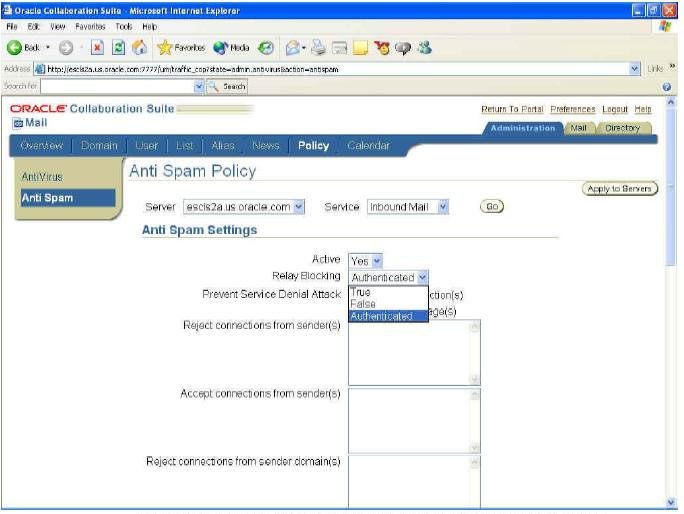Click the Discuss speech bubble icon
This screenshot has height=514, width=684.
pos(403,48)
